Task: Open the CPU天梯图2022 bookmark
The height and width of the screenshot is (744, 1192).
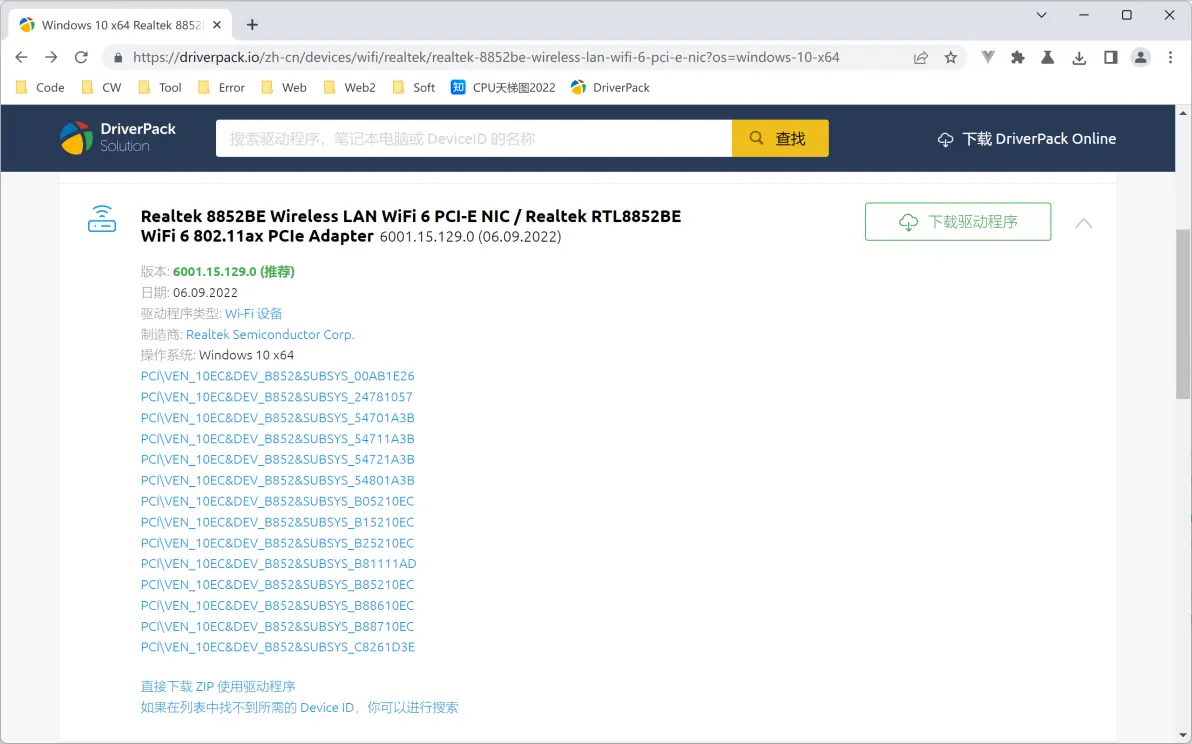Action: point(503,87)
